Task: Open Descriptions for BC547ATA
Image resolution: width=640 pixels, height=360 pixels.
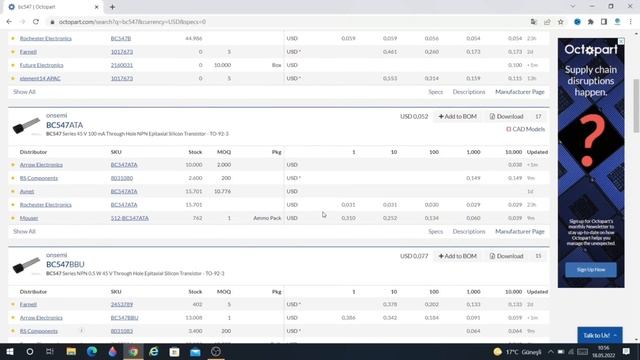Action: [469, 231]
